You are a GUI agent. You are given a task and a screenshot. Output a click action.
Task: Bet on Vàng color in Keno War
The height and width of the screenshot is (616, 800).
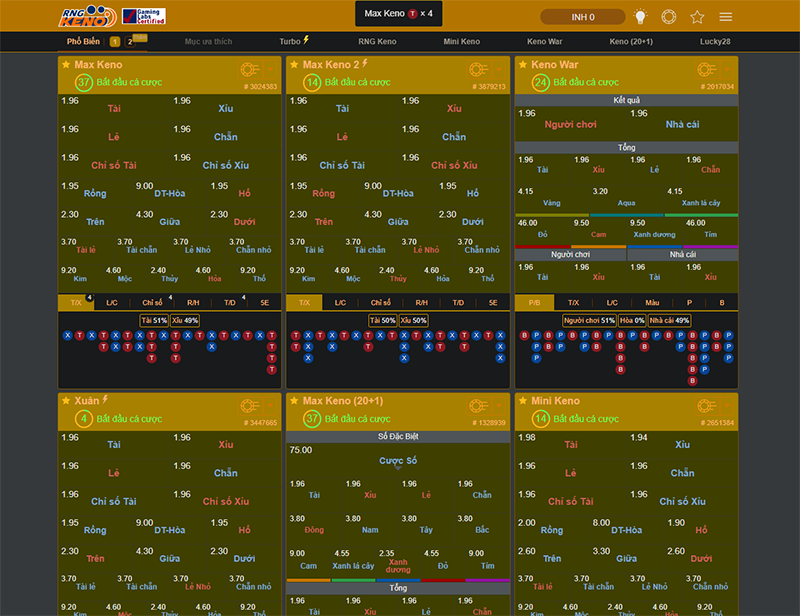pyautogui.click(x=552, y=202)
